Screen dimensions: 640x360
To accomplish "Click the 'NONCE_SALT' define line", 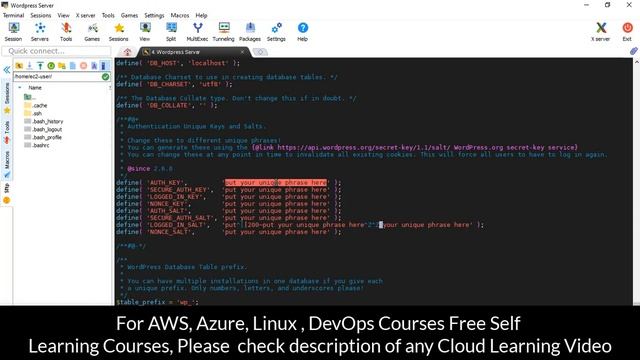I will 229,232.
